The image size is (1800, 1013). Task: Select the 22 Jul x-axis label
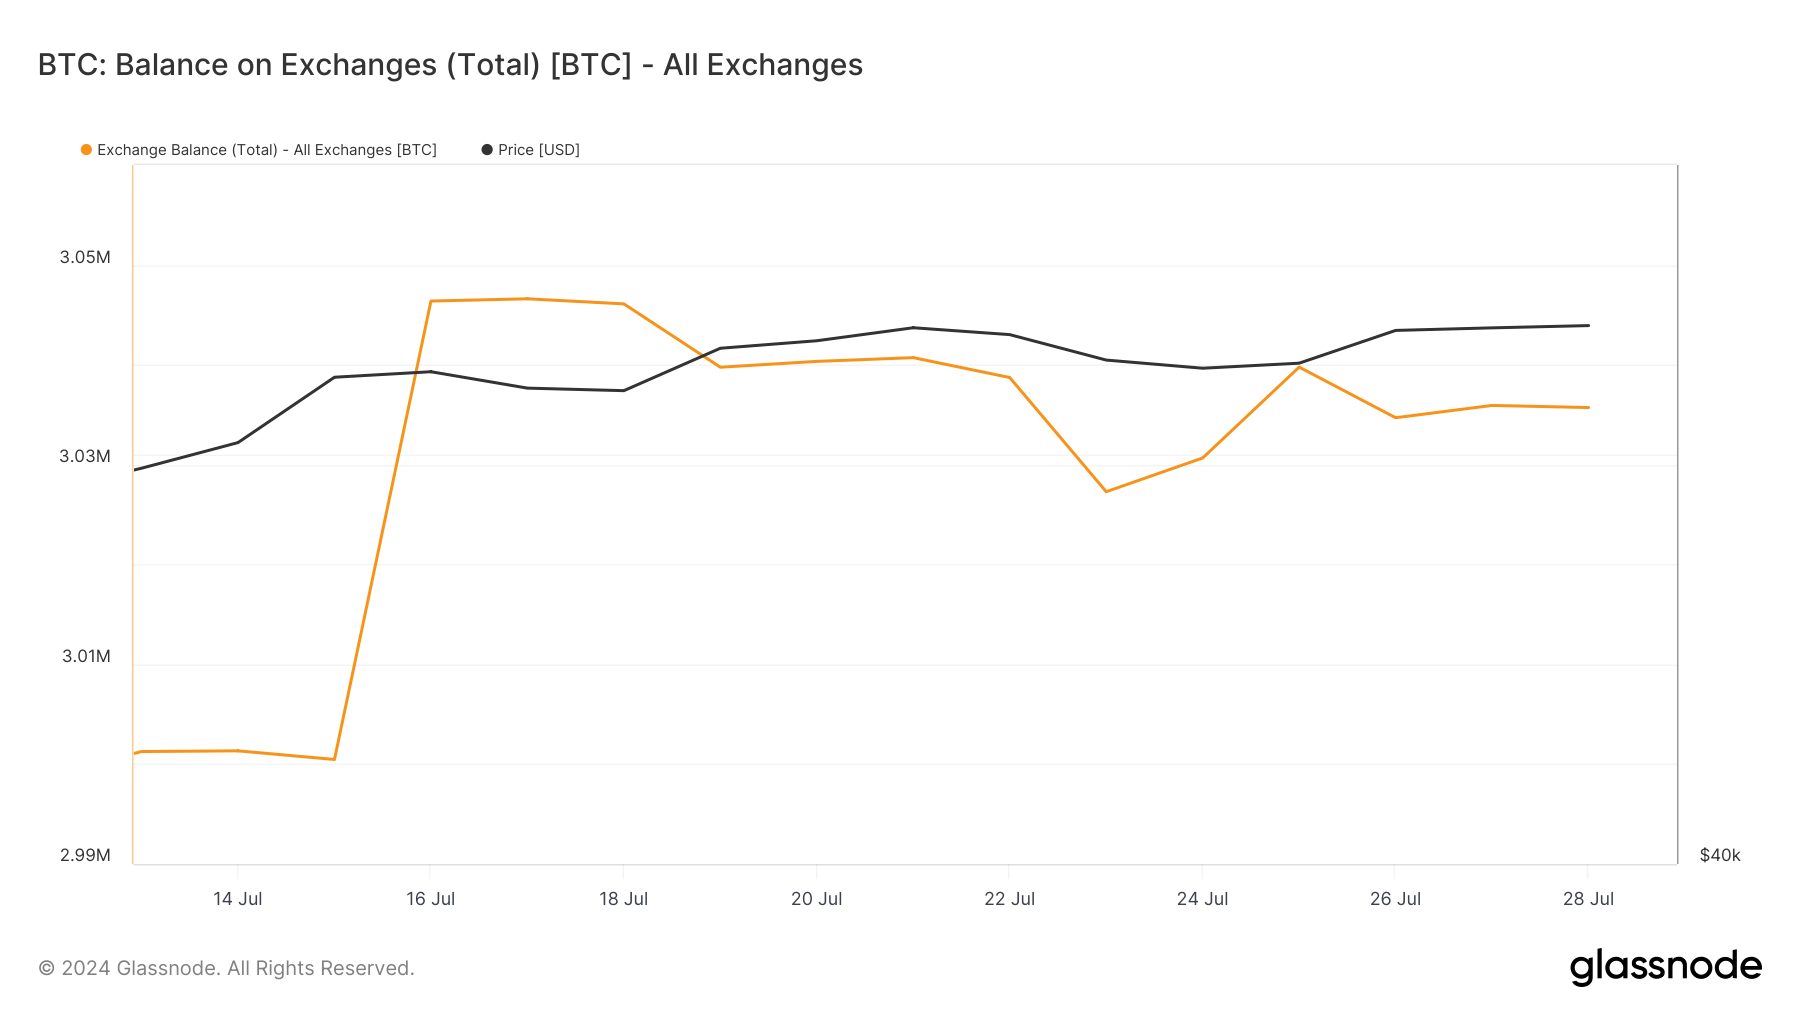[x=1009, y=899]
